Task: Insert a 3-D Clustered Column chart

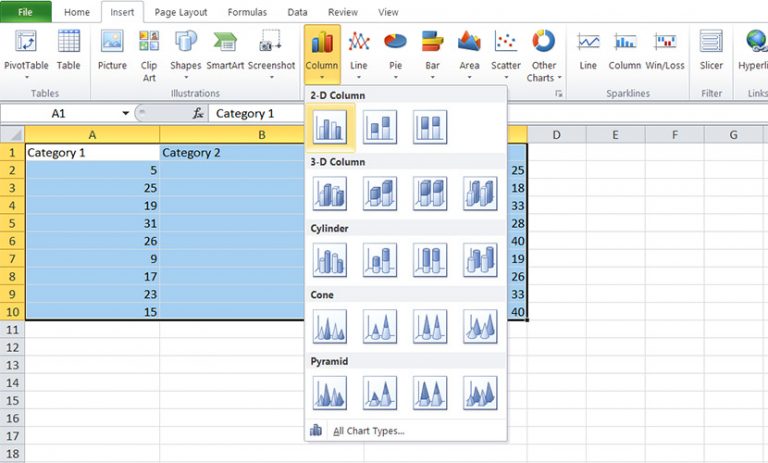Action: point(329,193)
